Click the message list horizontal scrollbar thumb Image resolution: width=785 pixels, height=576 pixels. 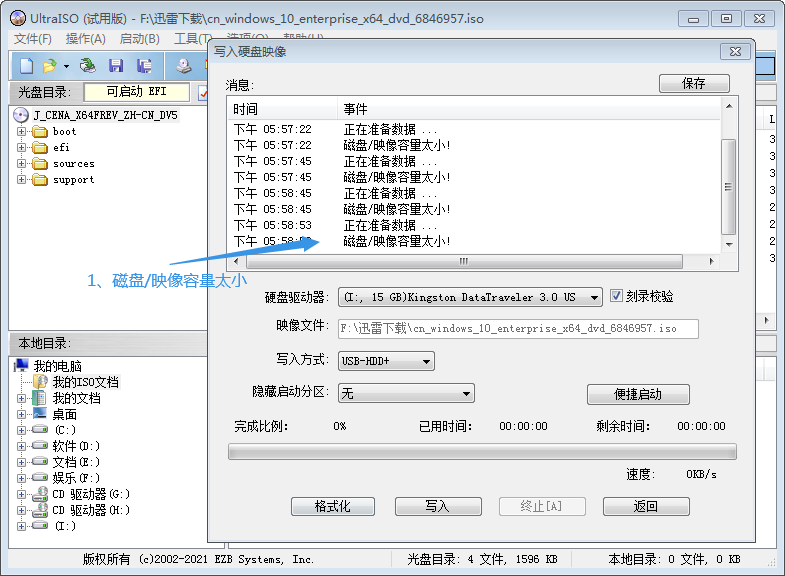[x=464, y=261]
